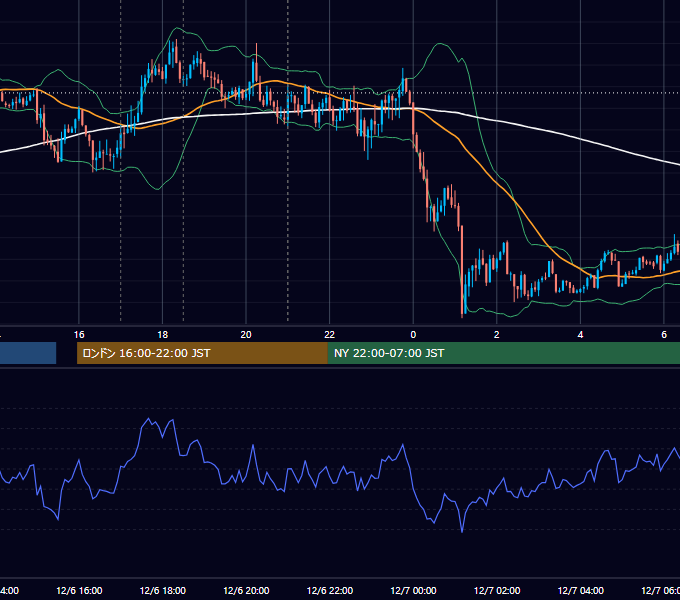Click the 12/6 20:00 date label
This screenshot has width=680, height=600.
(246, 590)
